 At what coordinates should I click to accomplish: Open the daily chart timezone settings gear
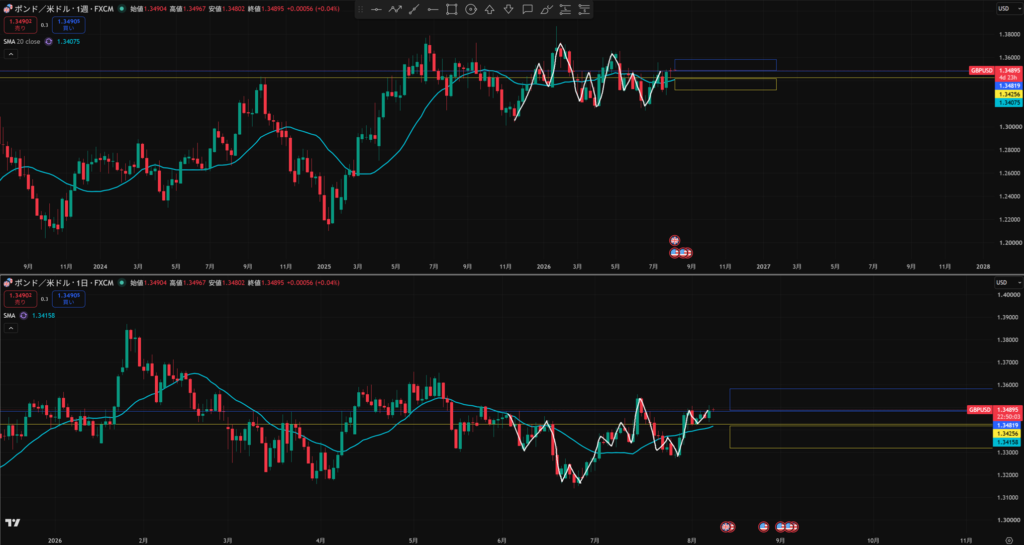tap(1009, 540)
